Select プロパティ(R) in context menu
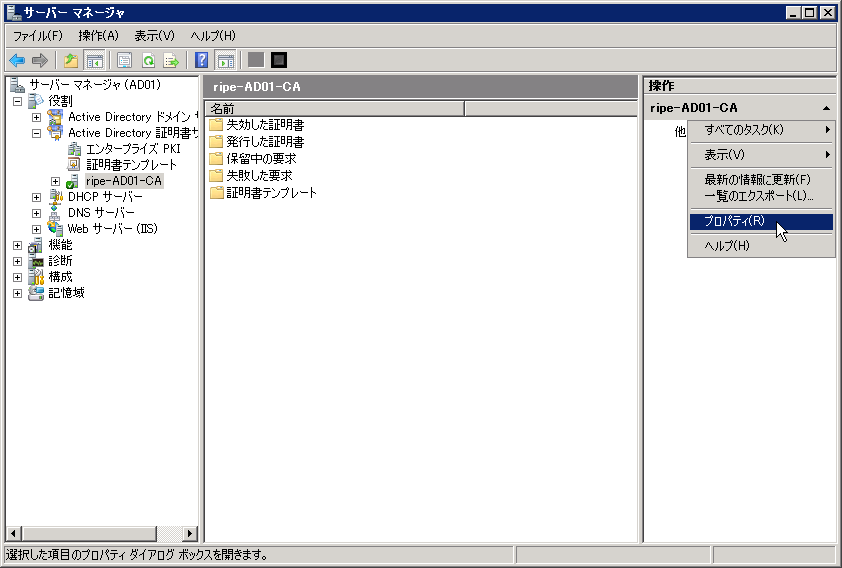The width and height of the screenshot is (842, 568). click(x=761, y=221)
